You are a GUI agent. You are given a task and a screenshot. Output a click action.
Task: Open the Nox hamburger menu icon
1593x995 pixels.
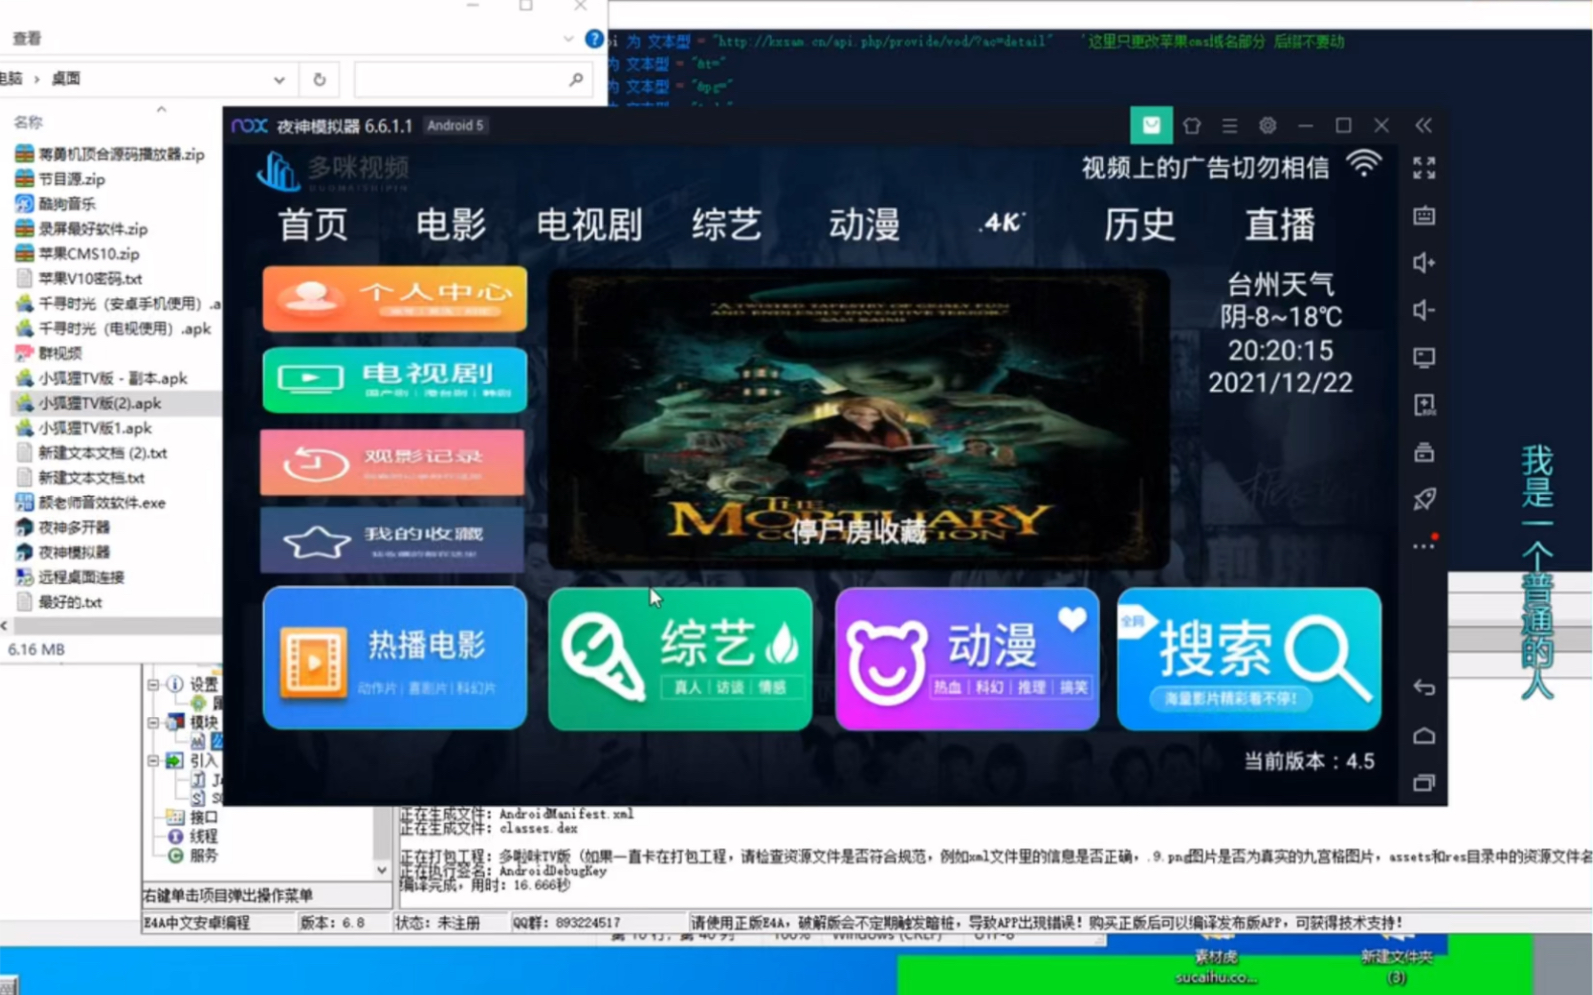(x=1229, y=126)
